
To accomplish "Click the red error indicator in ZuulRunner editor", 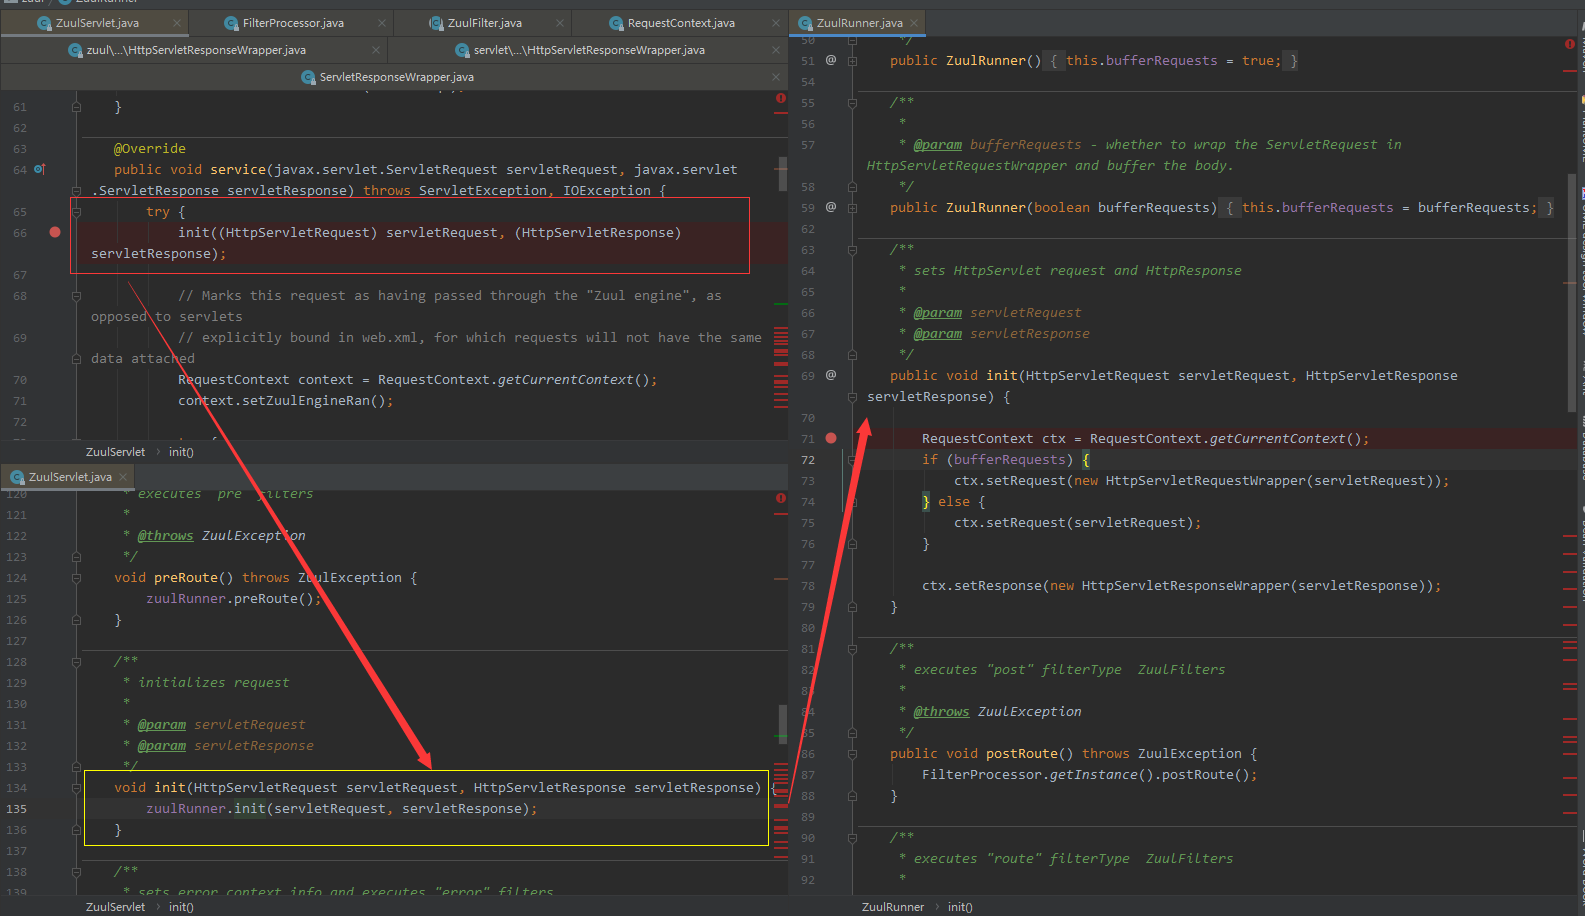I will point(1569,44).
